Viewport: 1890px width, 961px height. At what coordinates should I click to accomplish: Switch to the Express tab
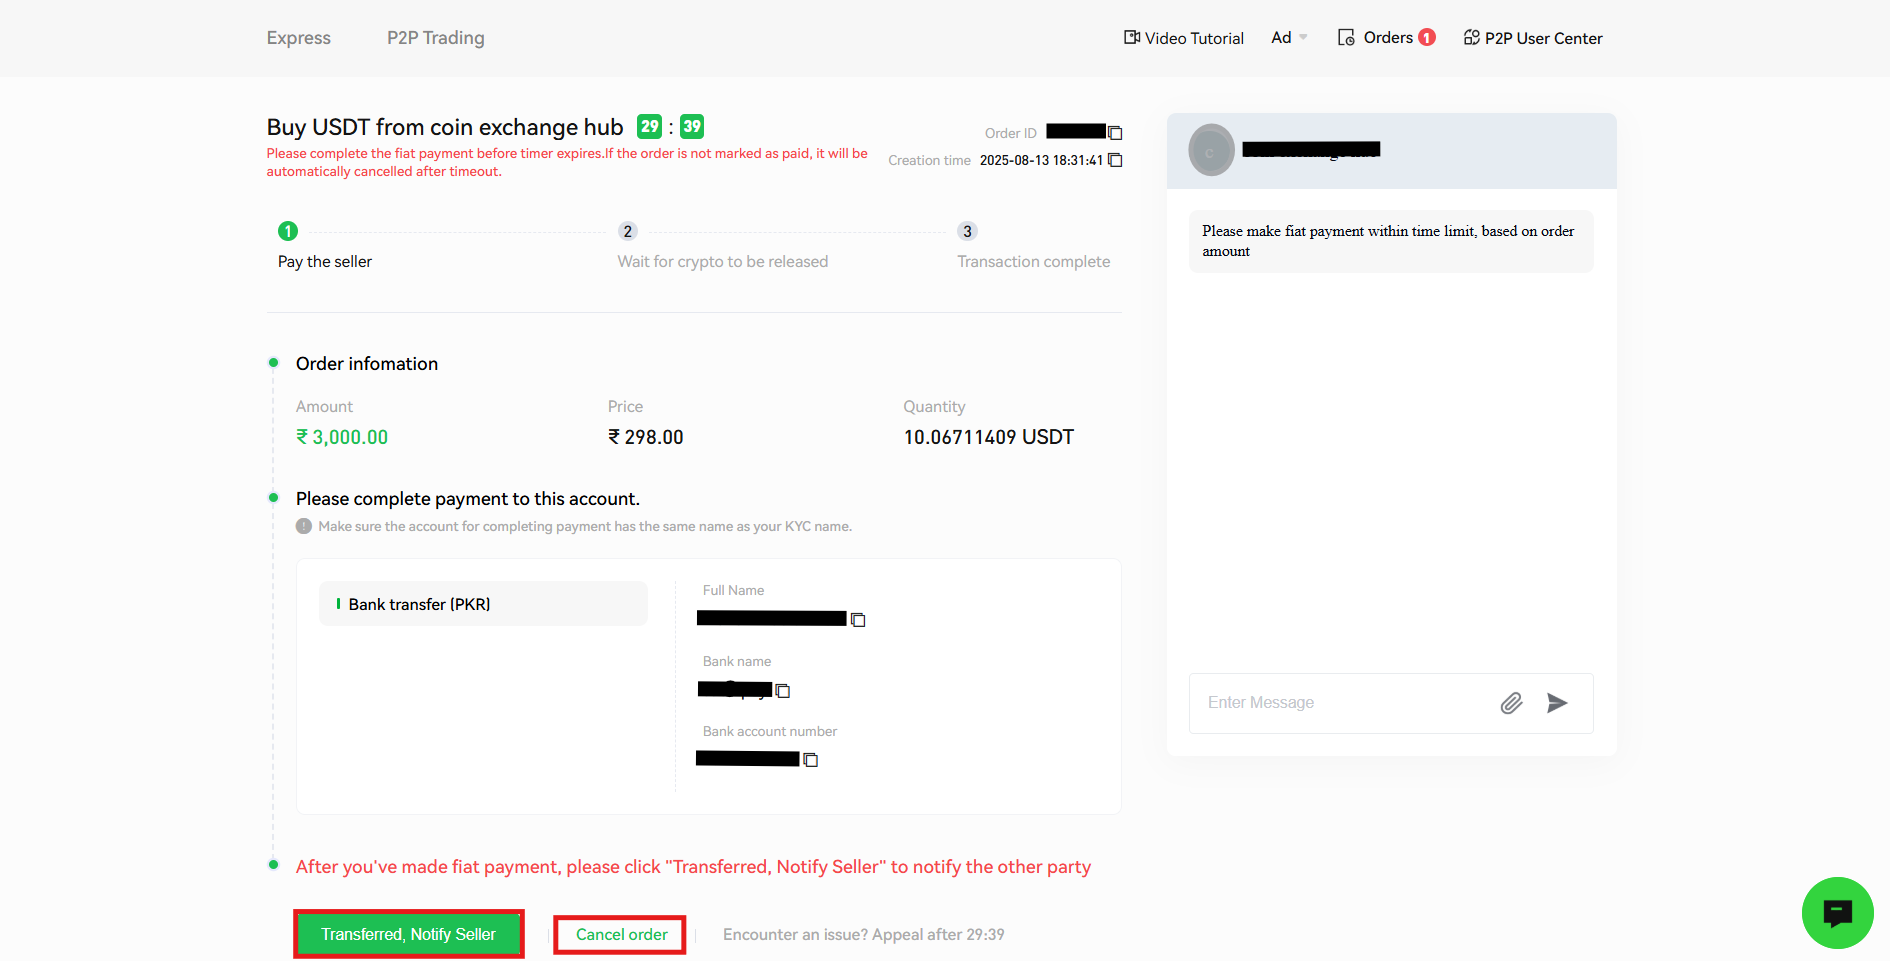[x=298, y=37]
